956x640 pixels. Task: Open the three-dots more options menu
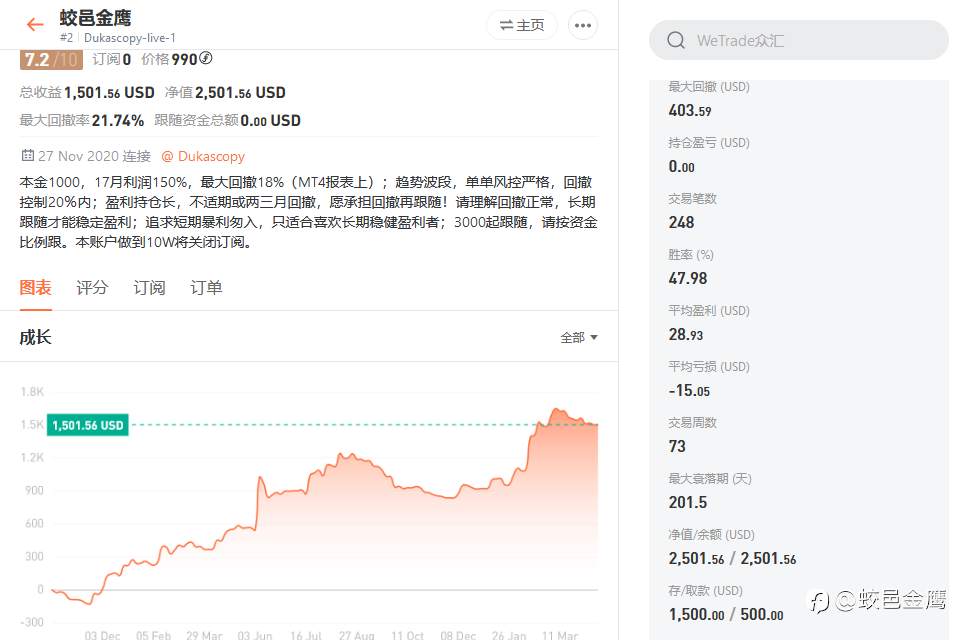pos(583,26)
